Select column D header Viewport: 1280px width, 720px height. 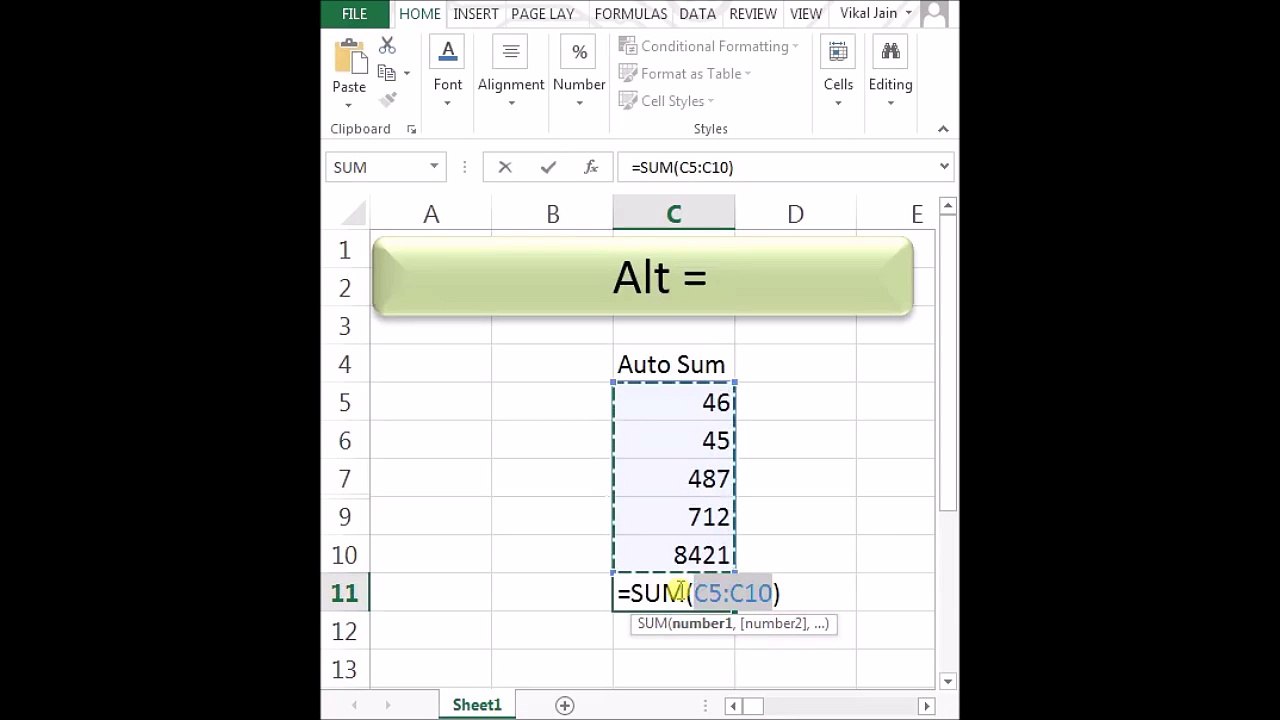(x=795, y=214)
